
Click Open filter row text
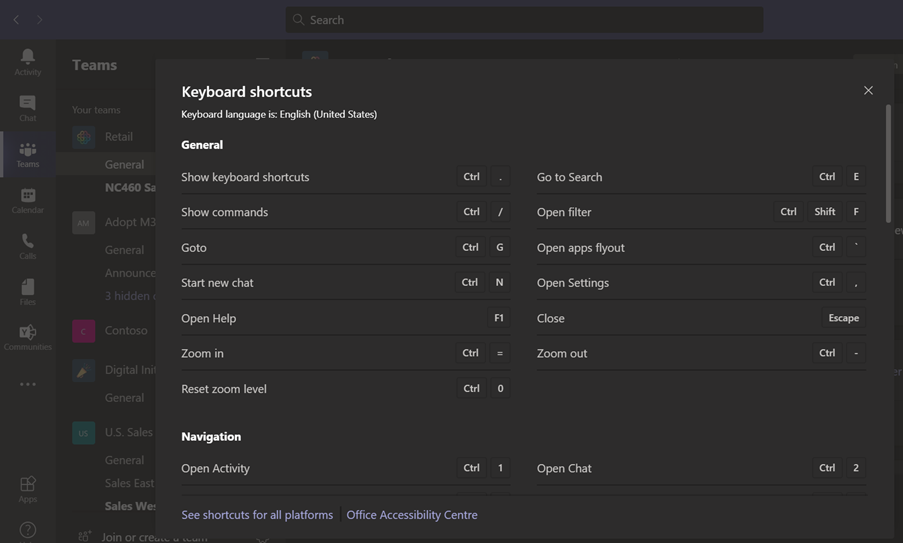pos(564,212)
